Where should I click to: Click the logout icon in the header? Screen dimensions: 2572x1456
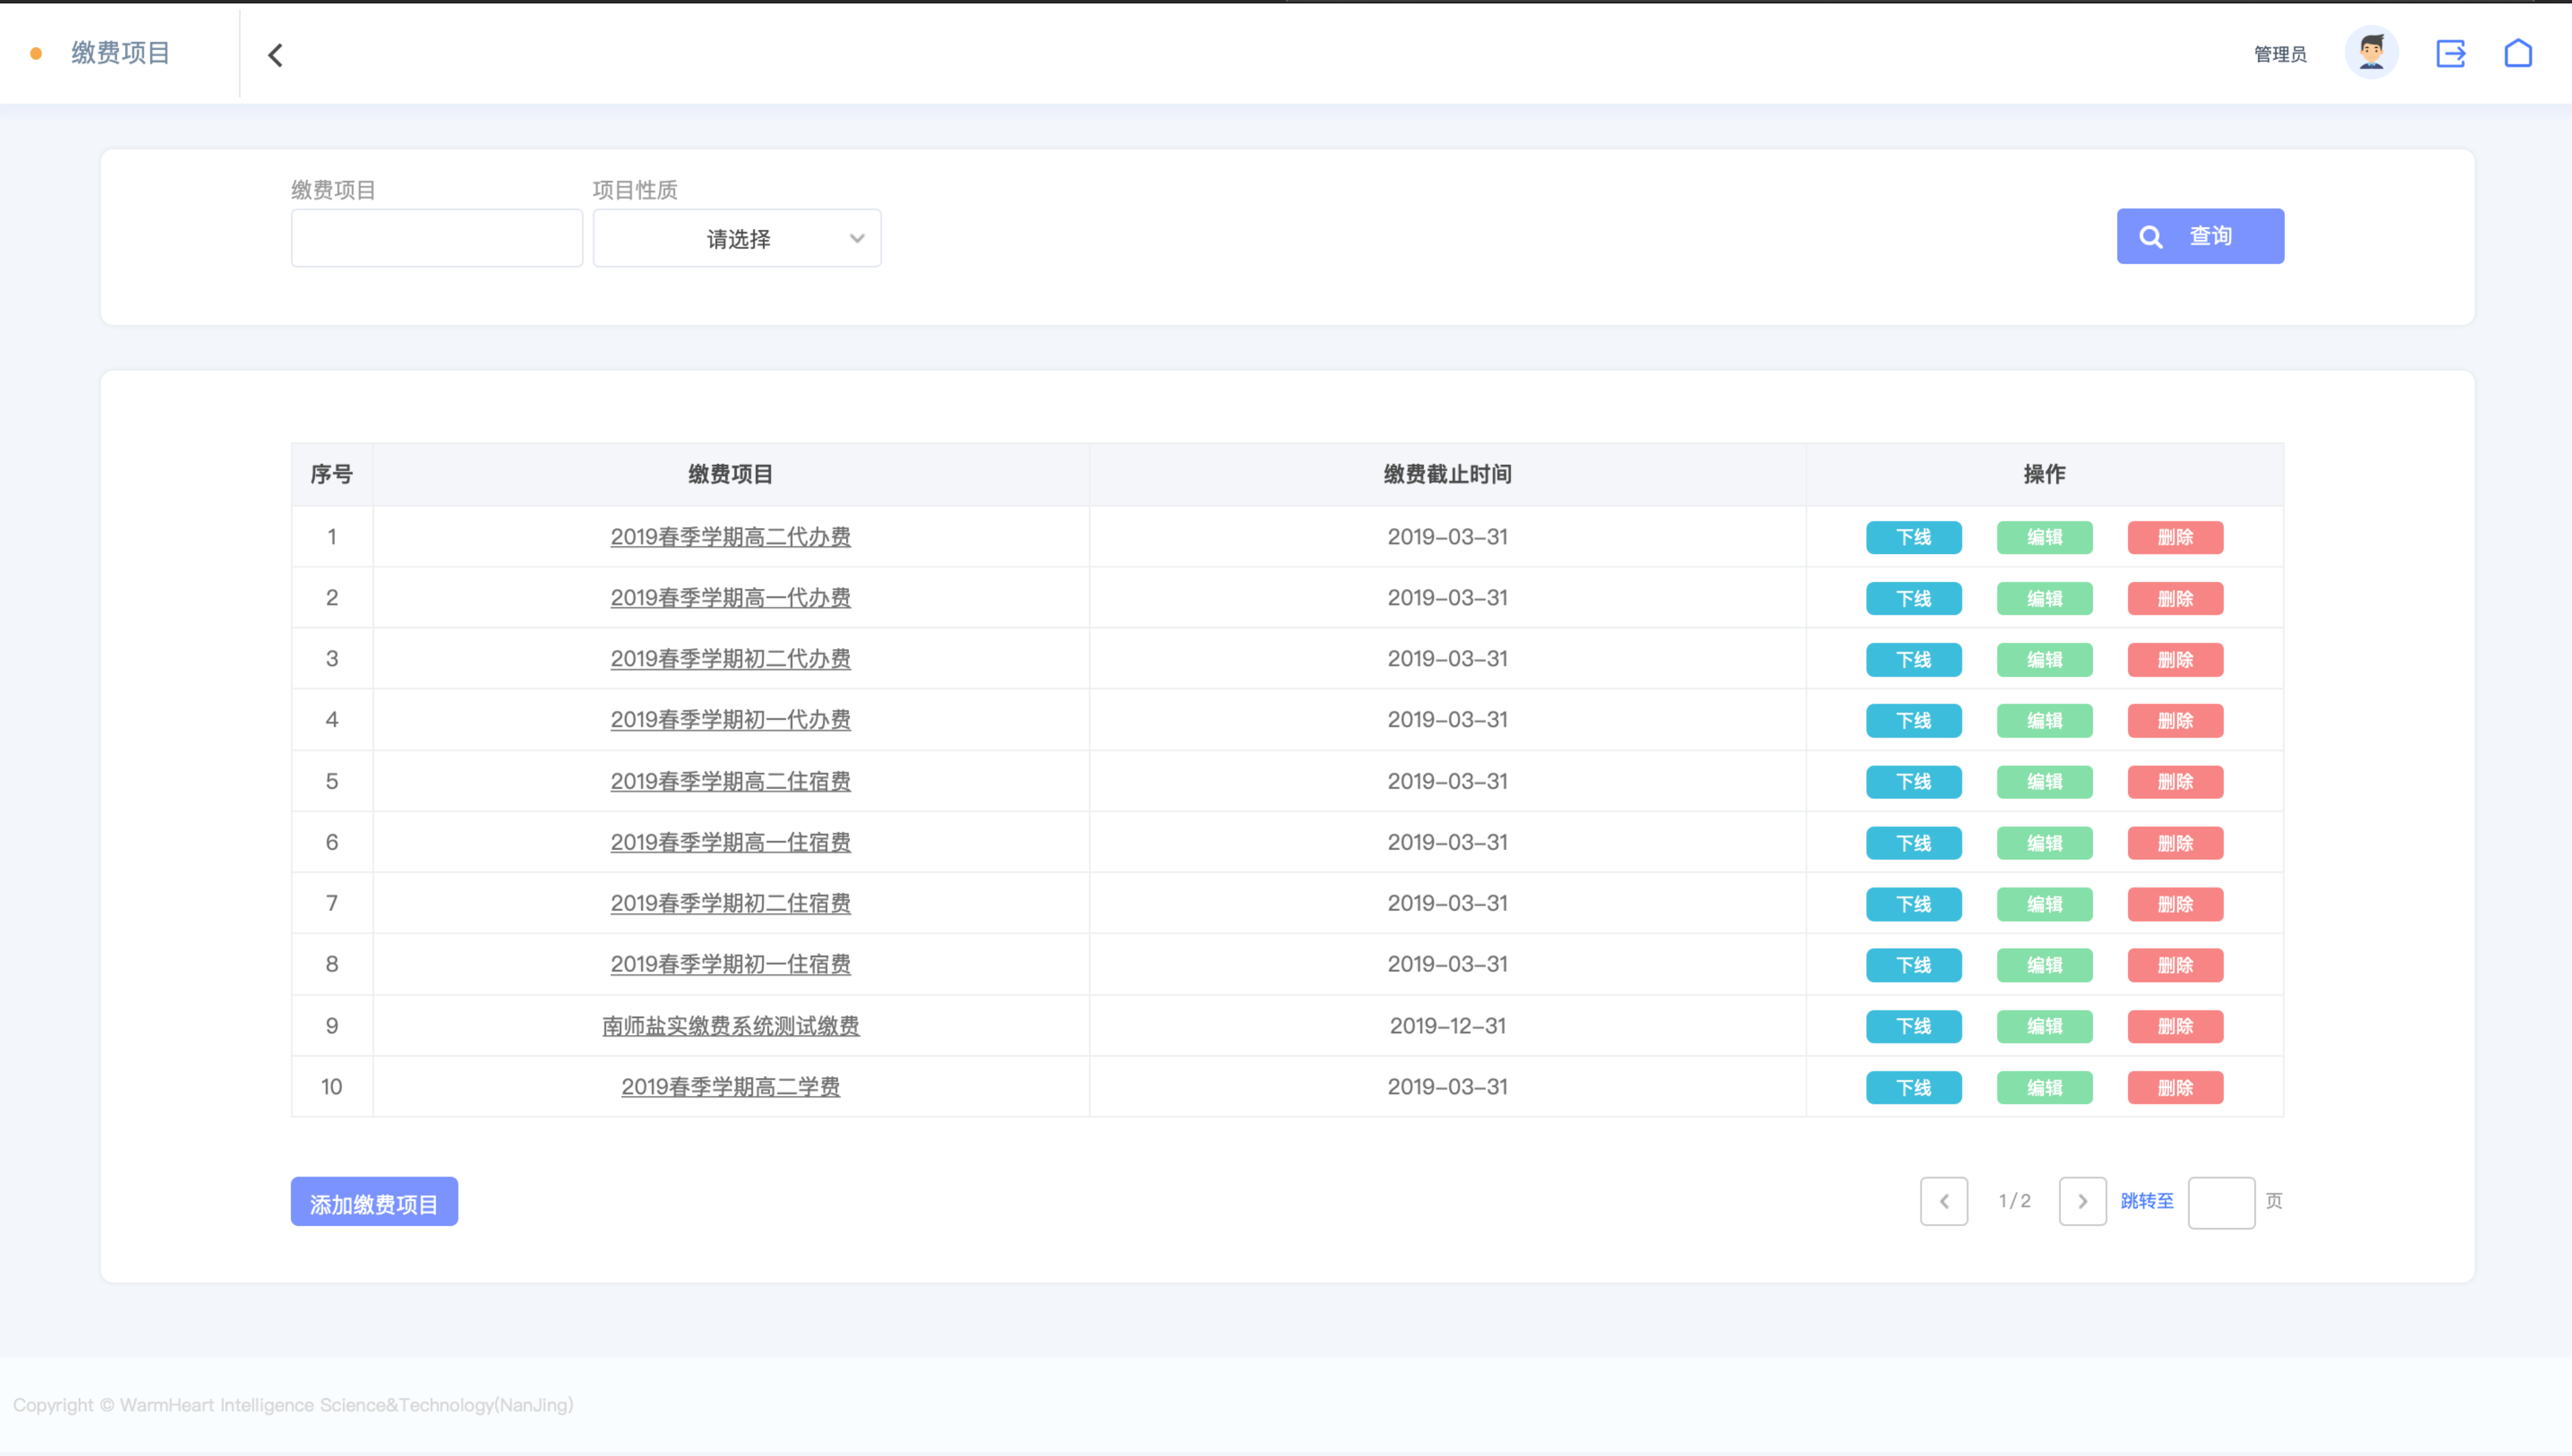click(2450, 54)
